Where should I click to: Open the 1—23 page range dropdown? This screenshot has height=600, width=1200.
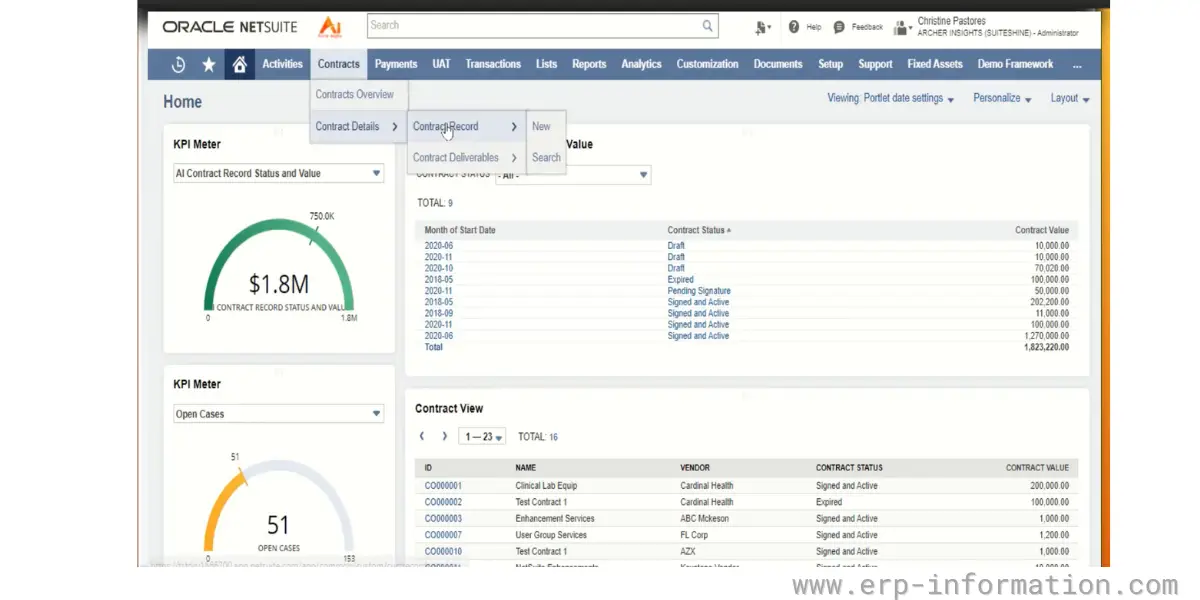[x=482, y=437]
